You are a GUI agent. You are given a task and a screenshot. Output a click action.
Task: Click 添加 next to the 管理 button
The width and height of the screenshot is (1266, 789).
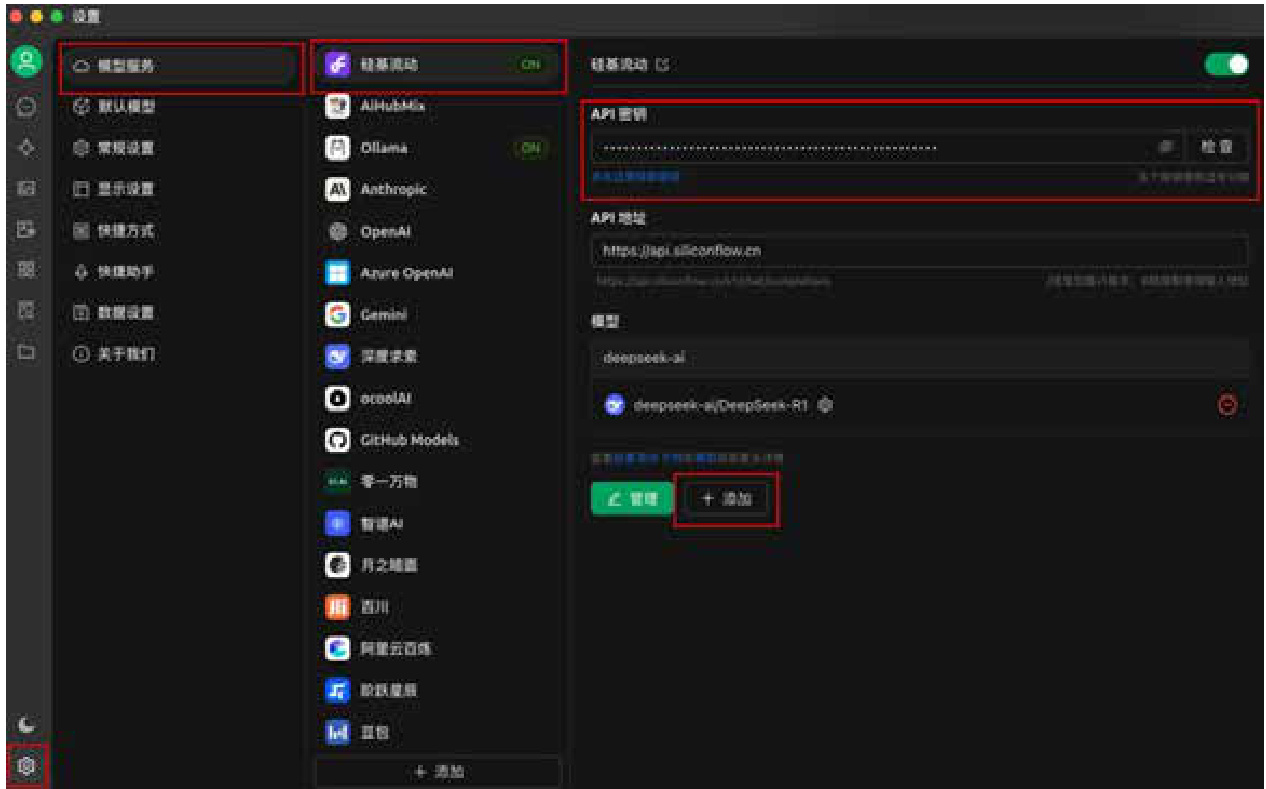pyautogui.click(x=726, y=498)
